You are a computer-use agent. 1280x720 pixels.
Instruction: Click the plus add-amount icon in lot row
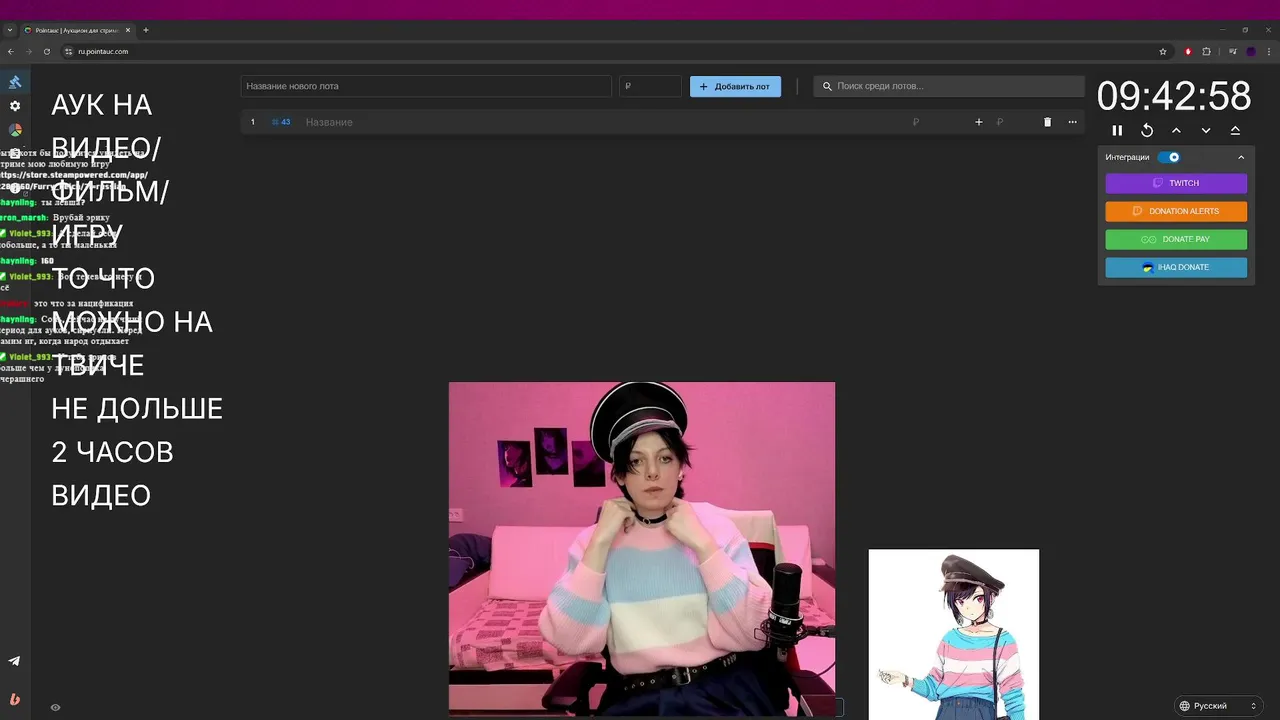(x=979, y=122)
